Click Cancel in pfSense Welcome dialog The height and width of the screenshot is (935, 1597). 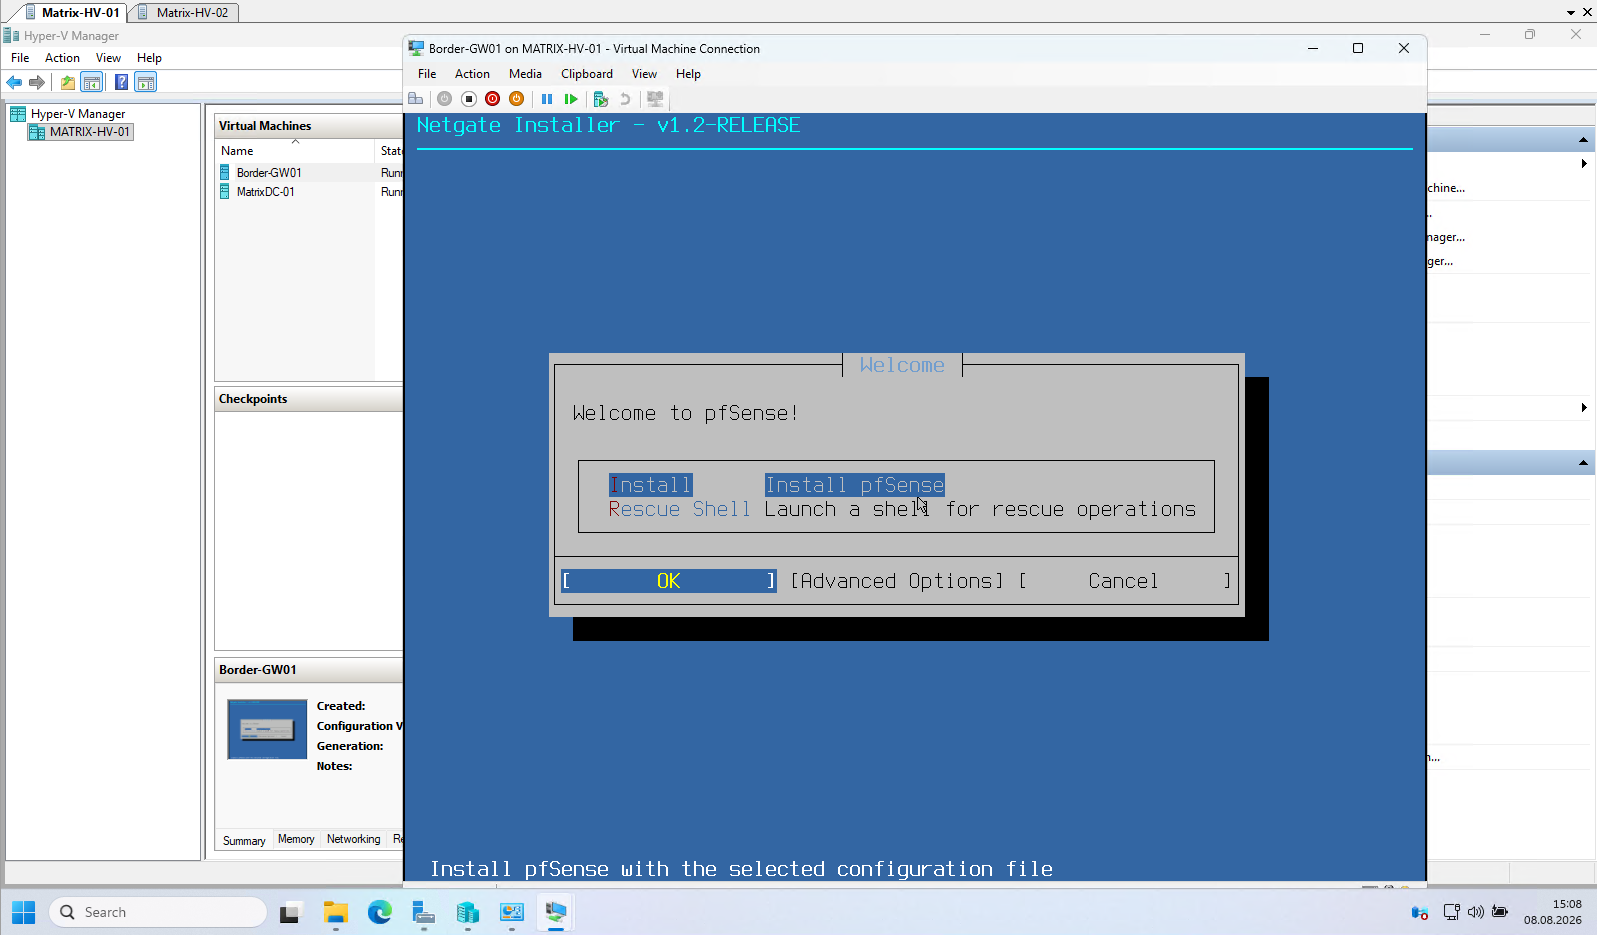tap(1124, 581)
